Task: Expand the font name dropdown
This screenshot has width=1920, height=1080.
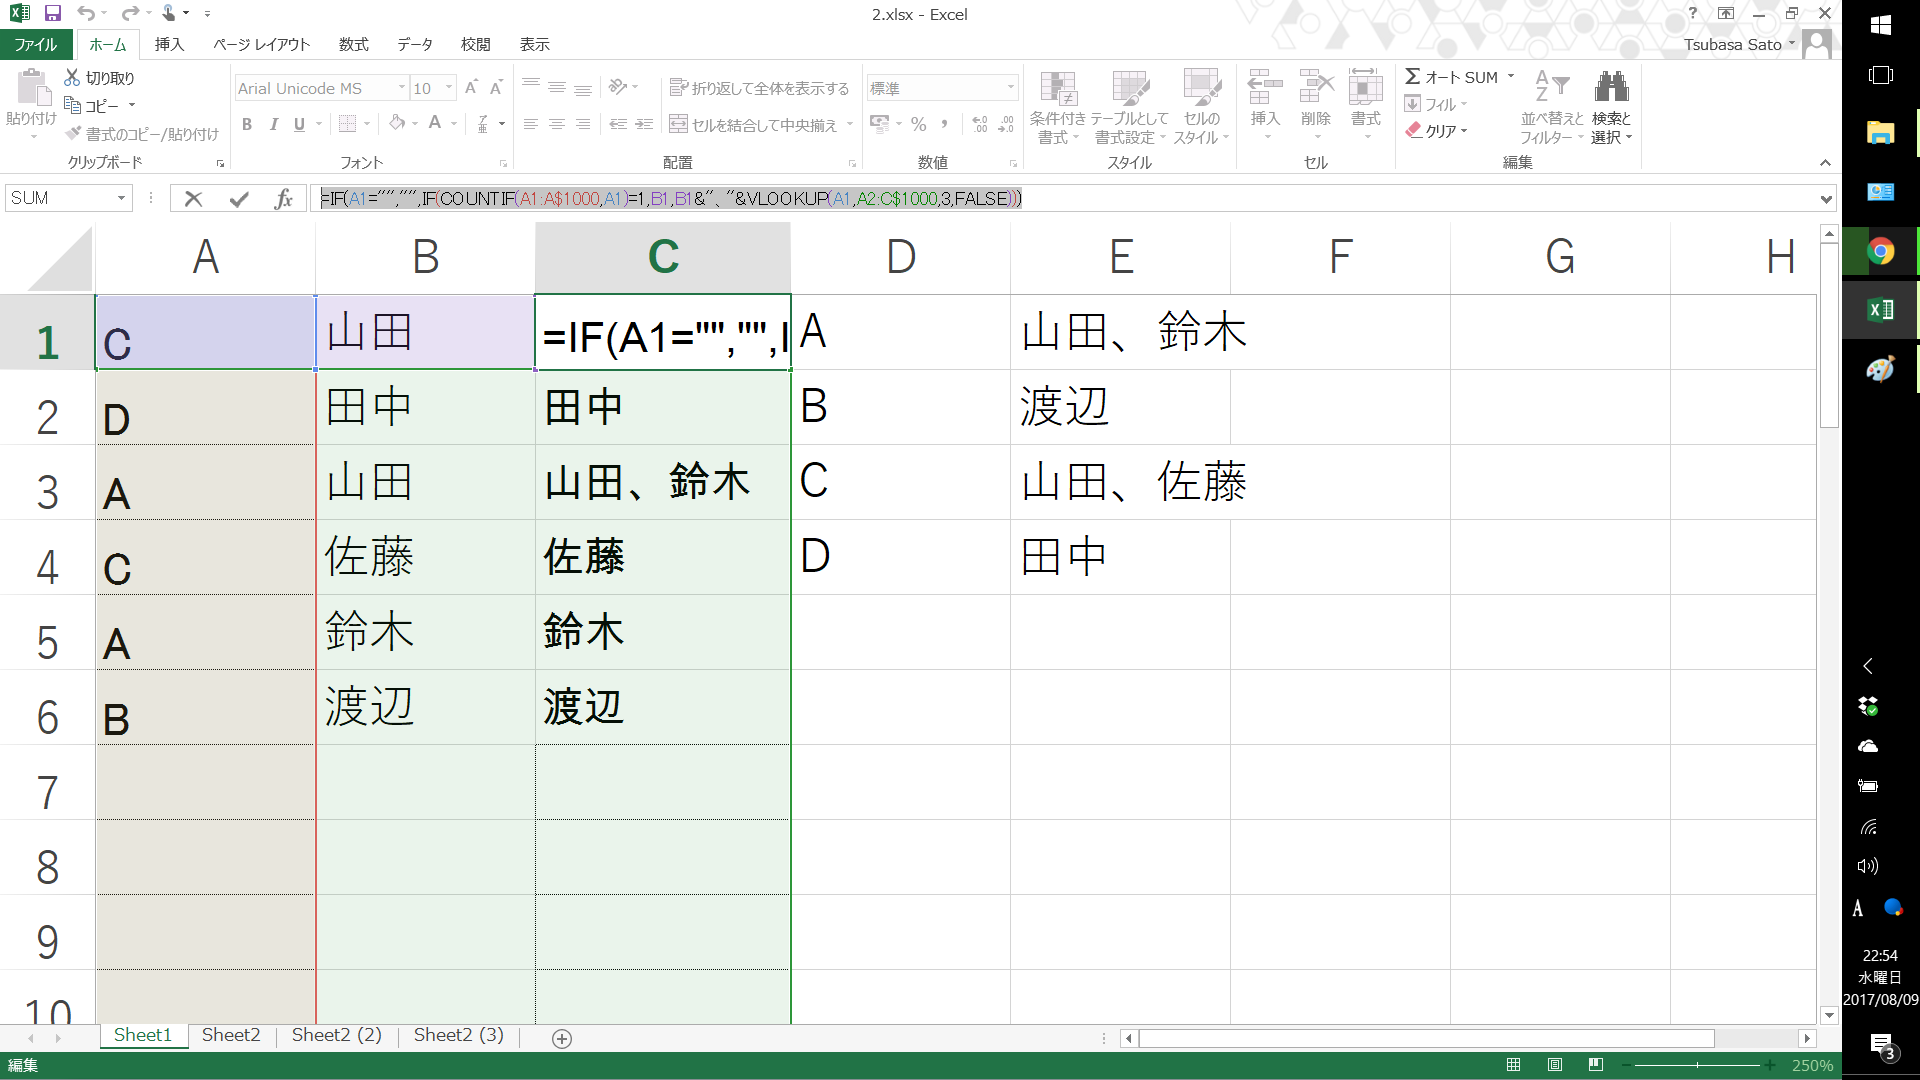Action: tap(402, 88)
